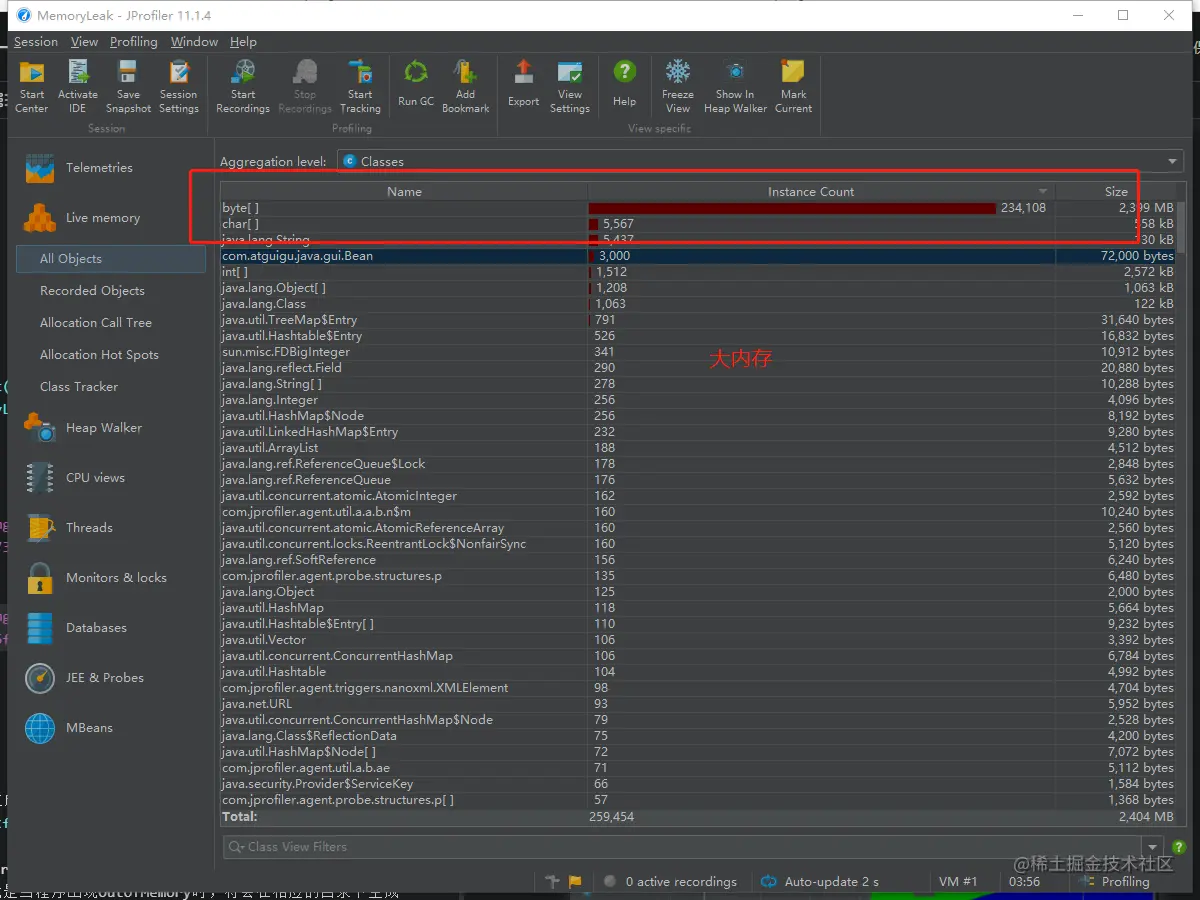Viewport: 1200px width, 900px height.
Task: Select java.util.TreeMap$Entry row
Action: pyautogui.click(x=697, y=320)
